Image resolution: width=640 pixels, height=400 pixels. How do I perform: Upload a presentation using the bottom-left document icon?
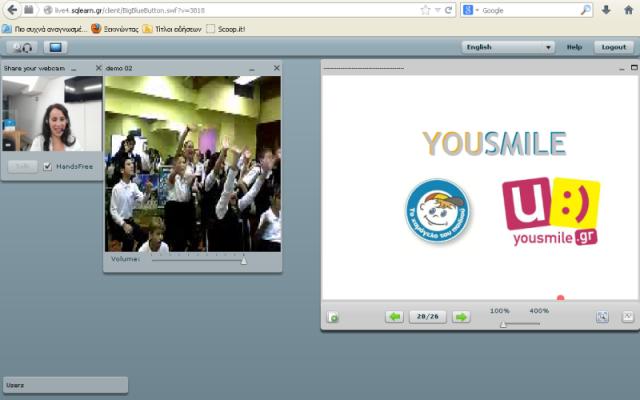333,317
